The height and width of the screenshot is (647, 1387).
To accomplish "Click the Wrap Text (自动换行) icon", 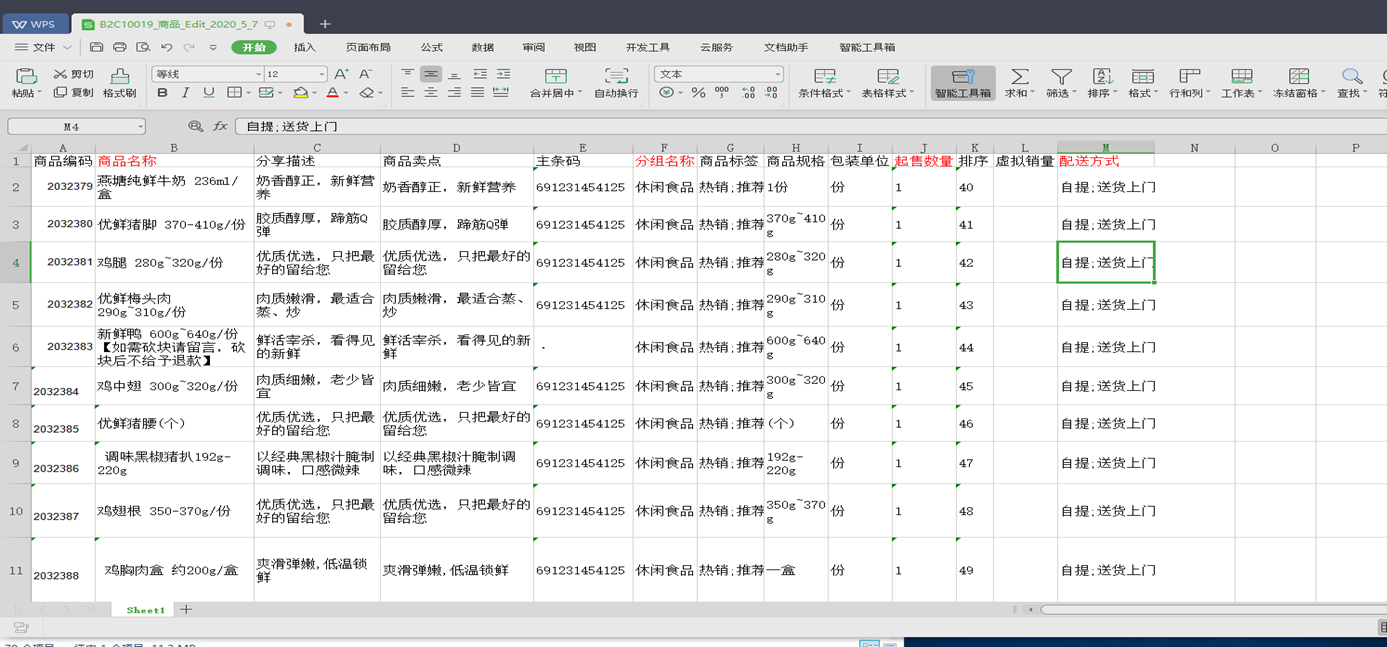I will [x=617, y=76].
